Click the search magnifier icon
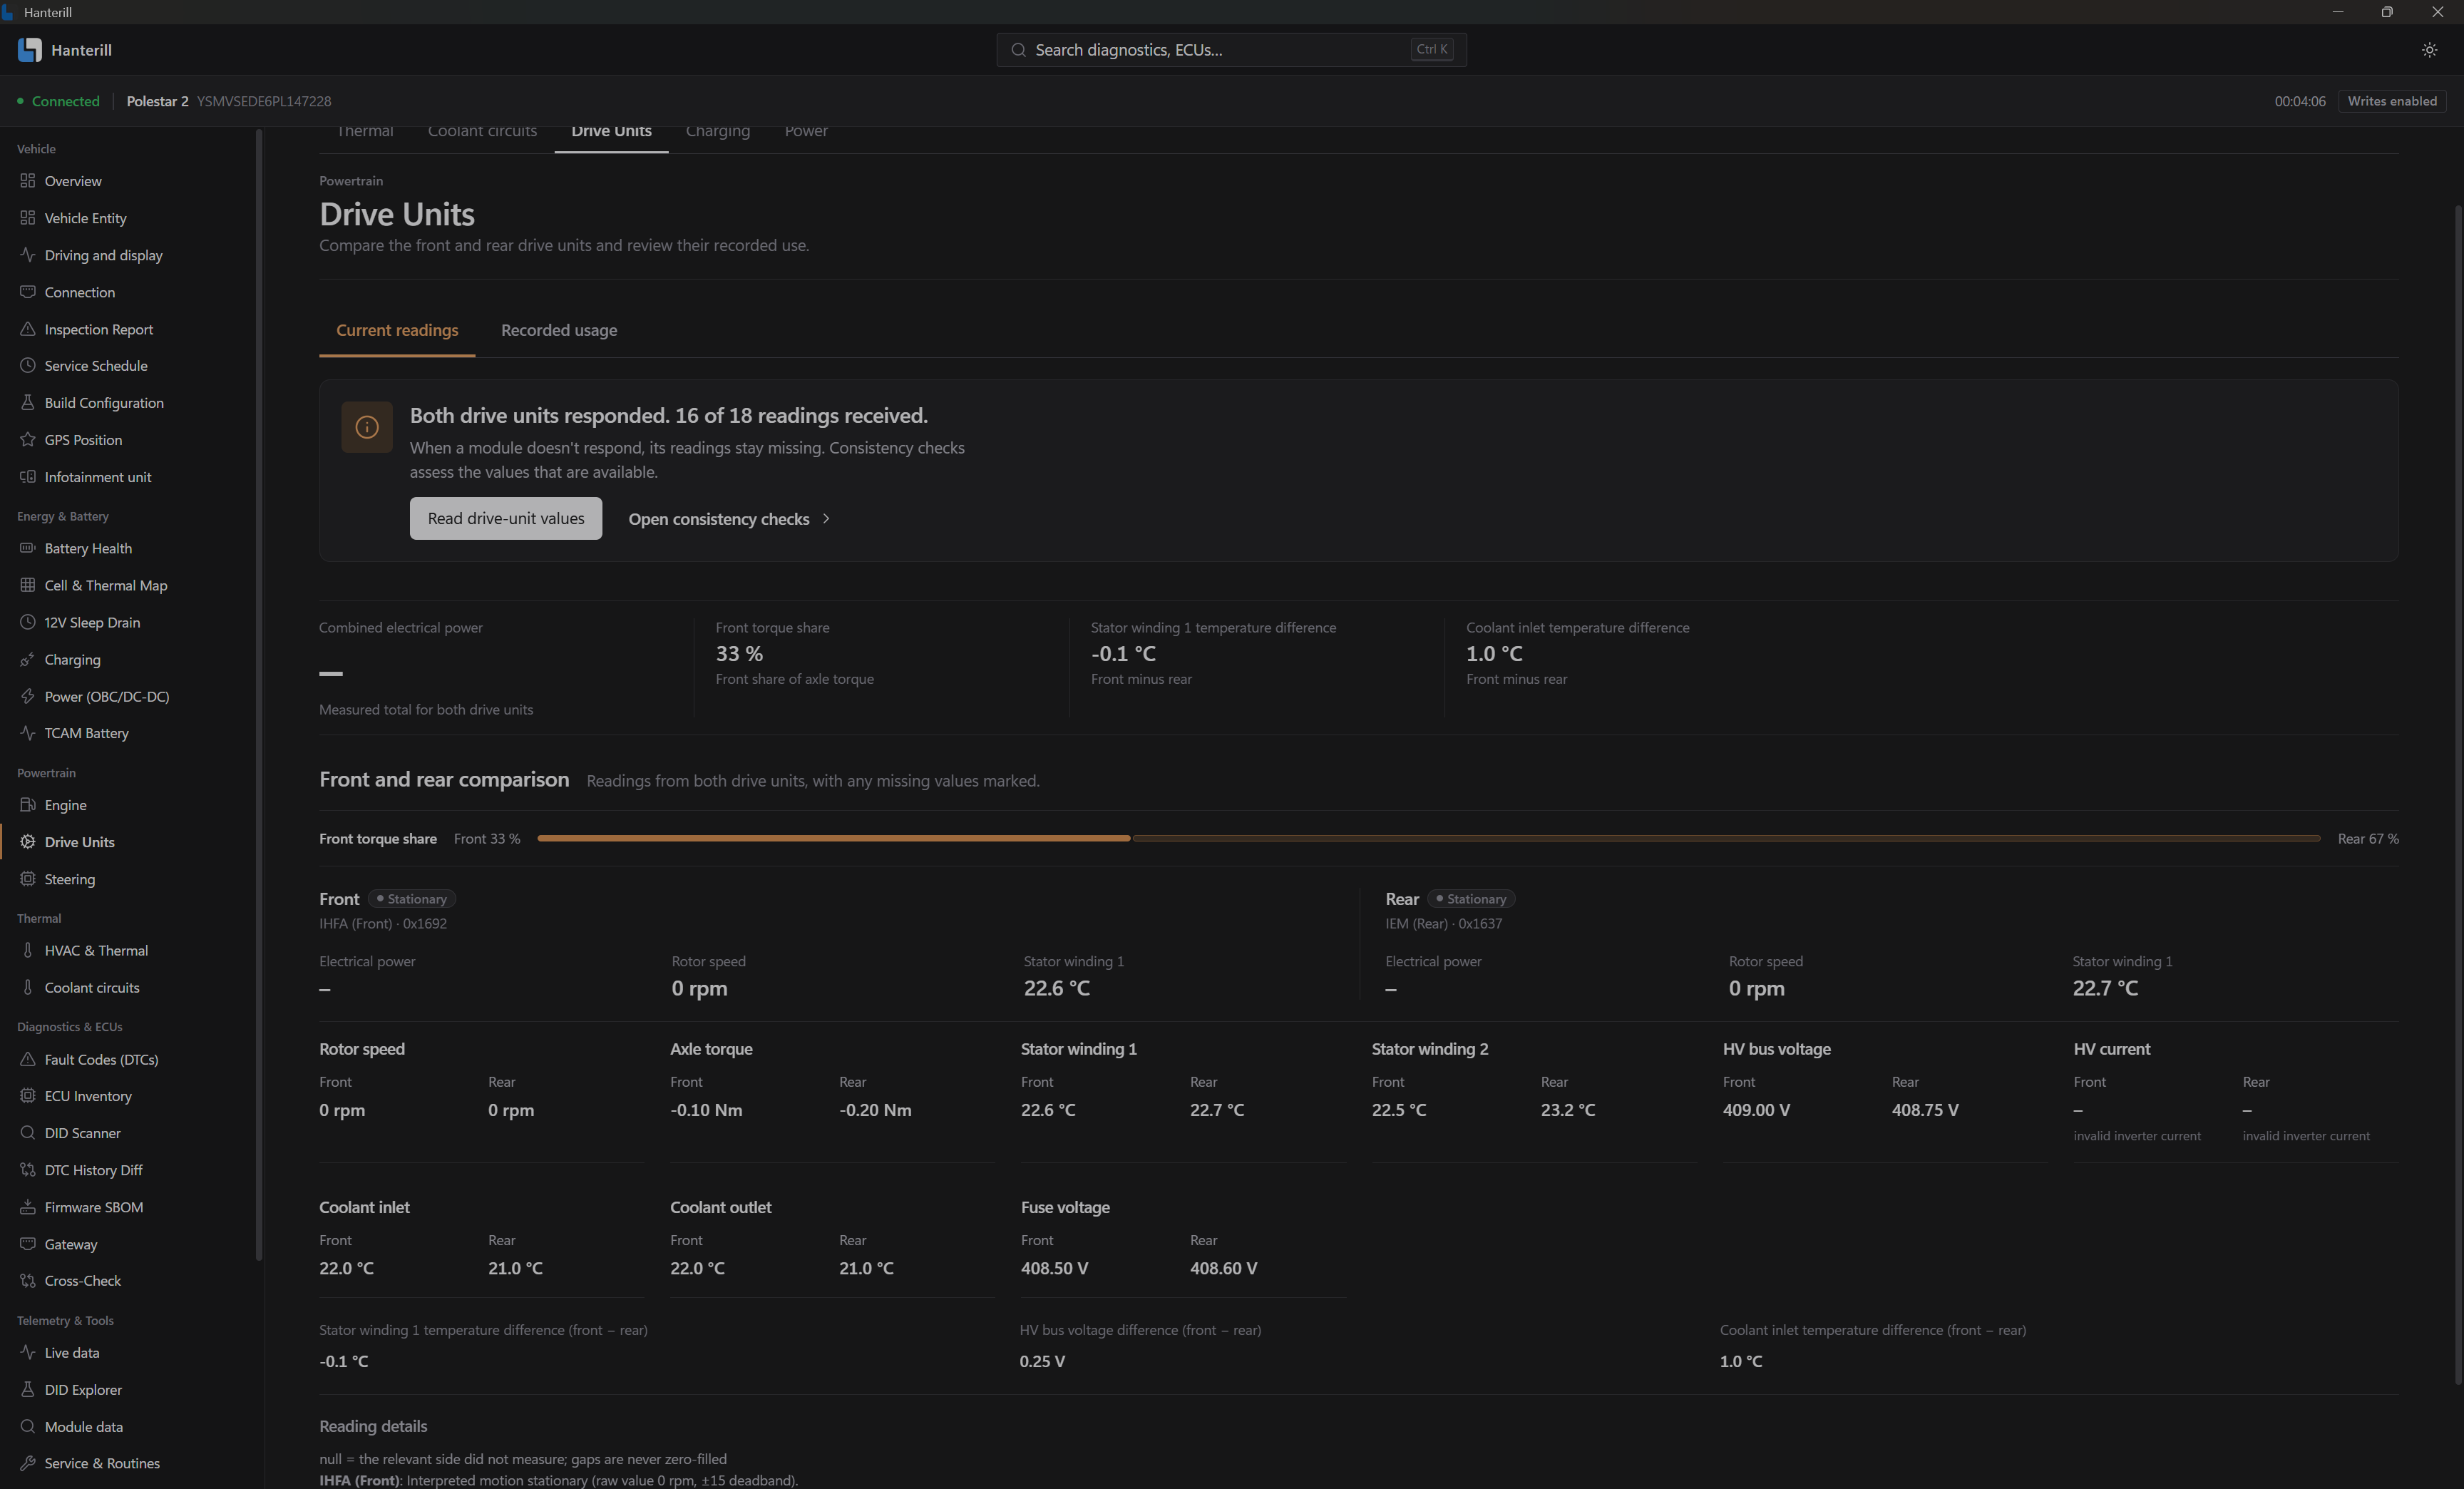 point(1018,50)
